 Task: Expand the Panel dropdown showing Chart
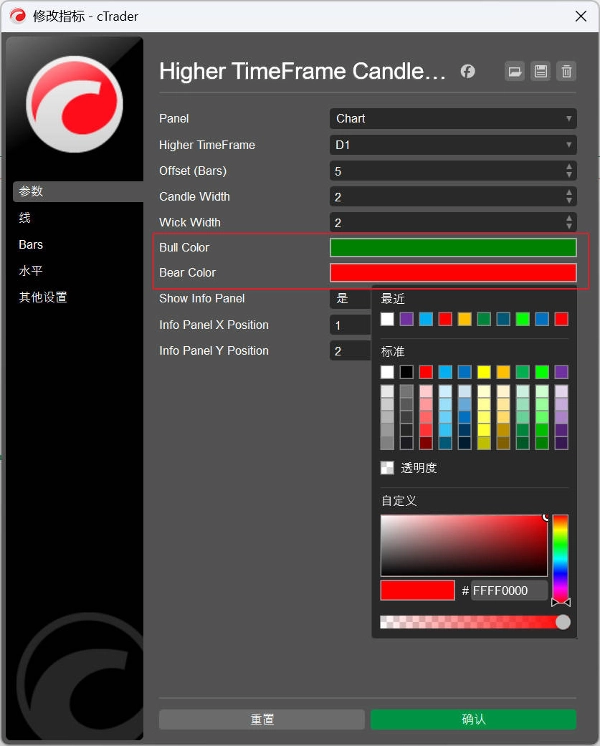pos(453,118)
